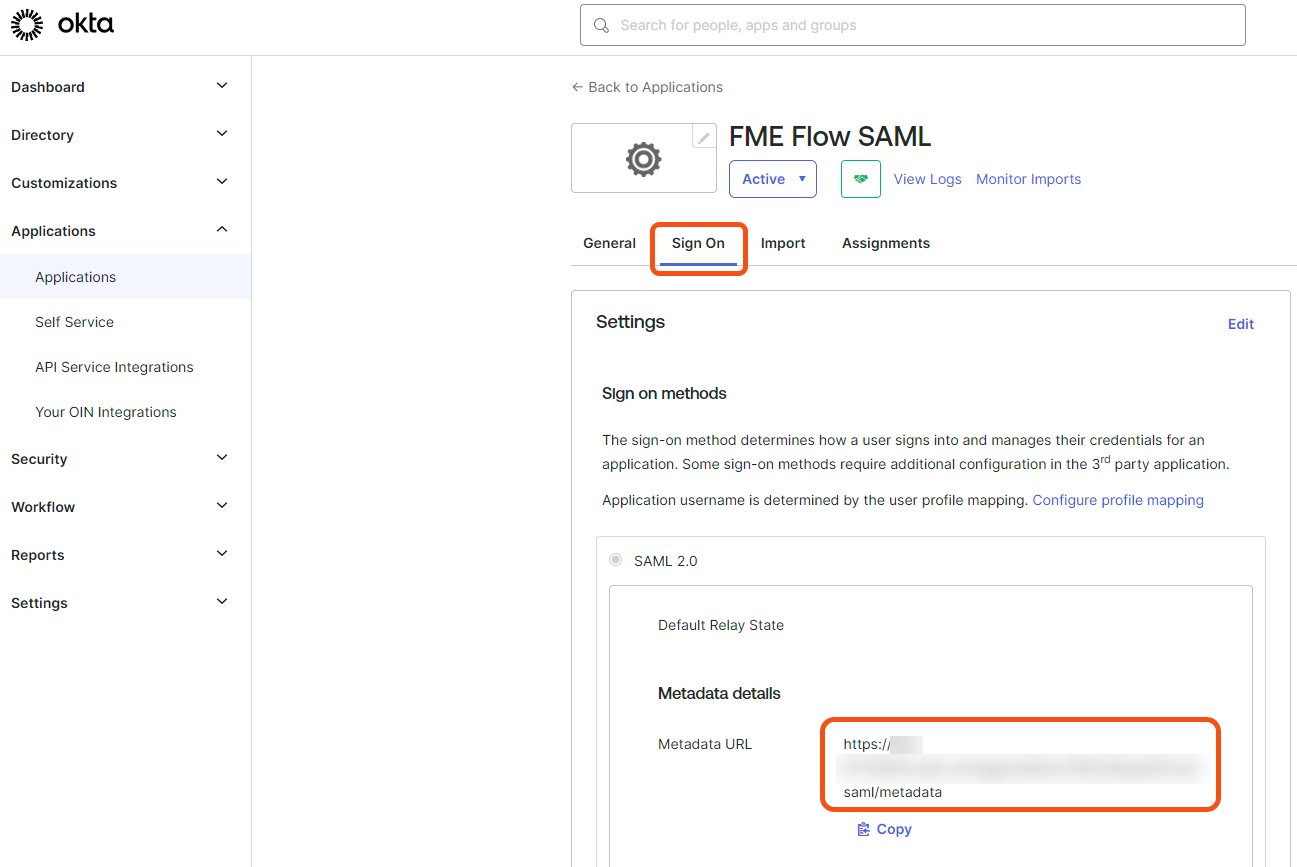The image size is (1297, 867).
Task: Click the pencil icon on app logo
Action: click(x=704, y=137)
